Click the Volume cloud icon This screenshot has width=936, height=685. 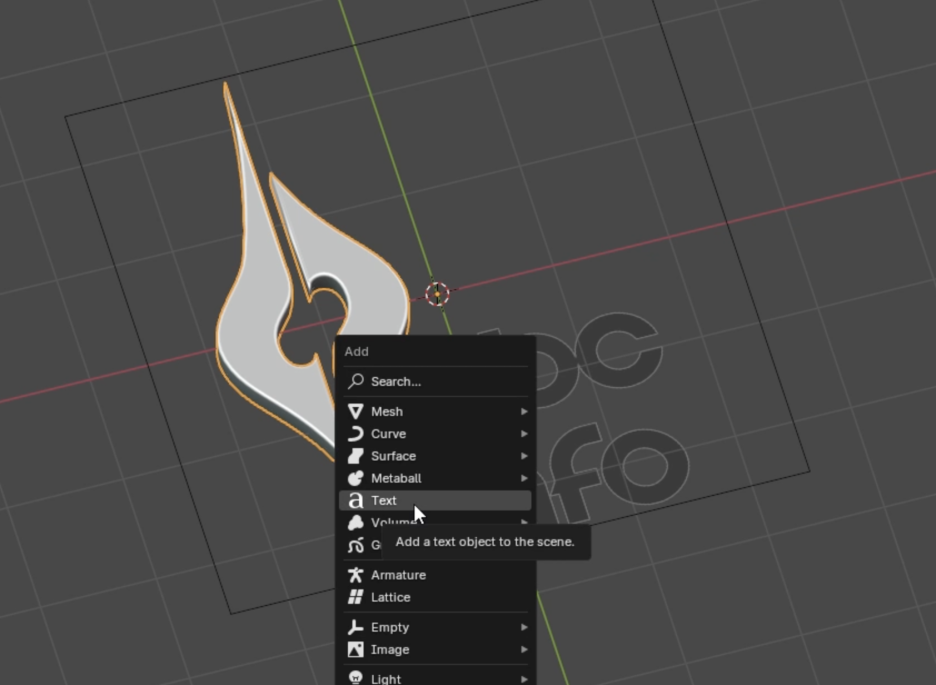pos(356,523)
